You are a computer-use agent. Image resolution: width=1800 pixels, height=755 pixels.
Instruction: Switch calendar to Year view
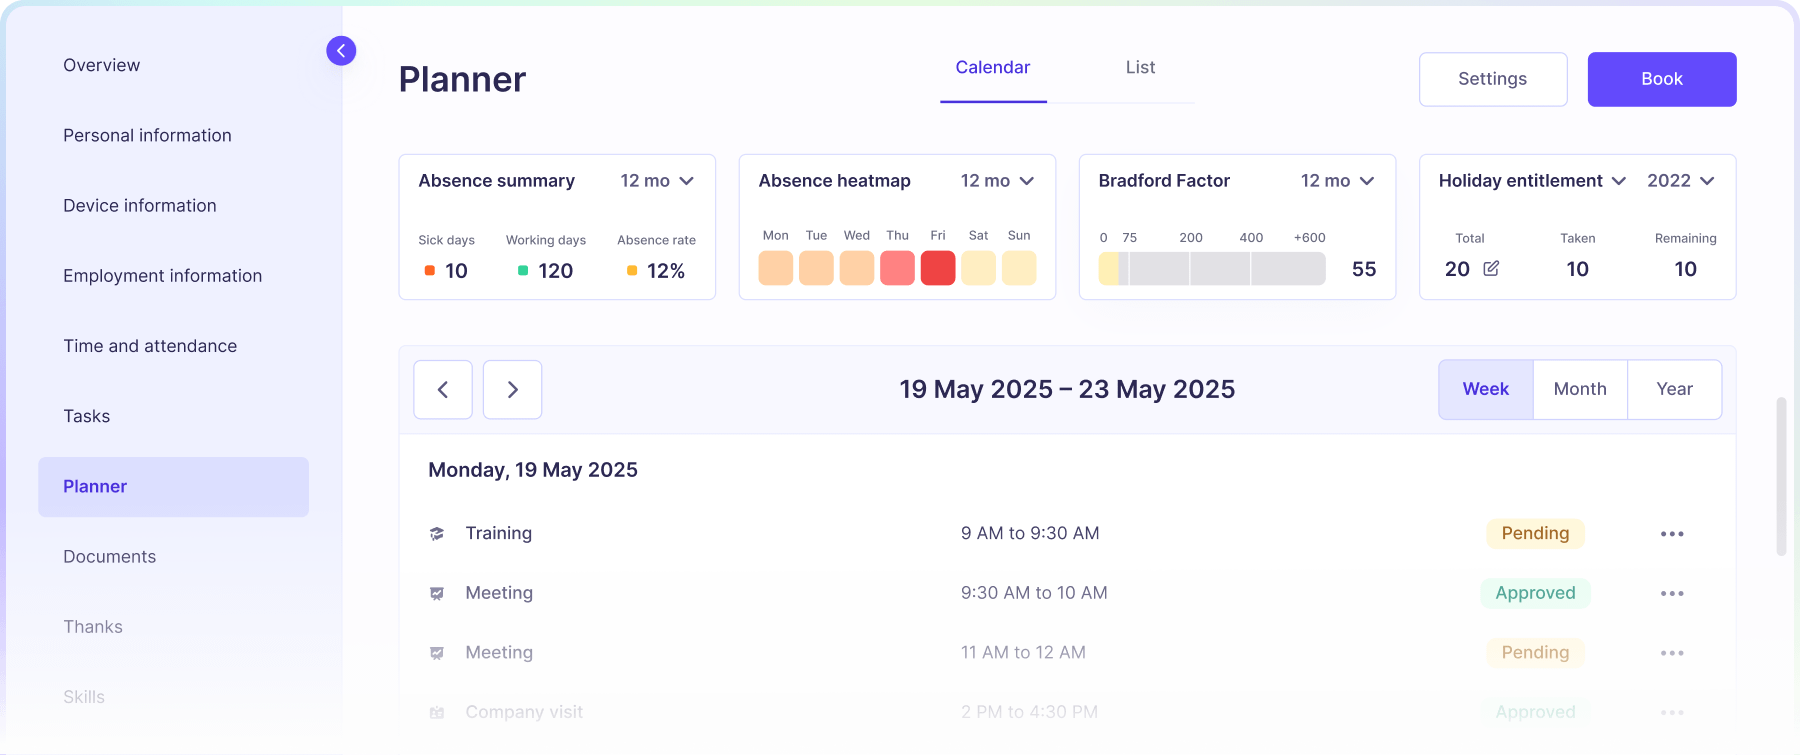pyautogui.click(x=1674, y=389)
